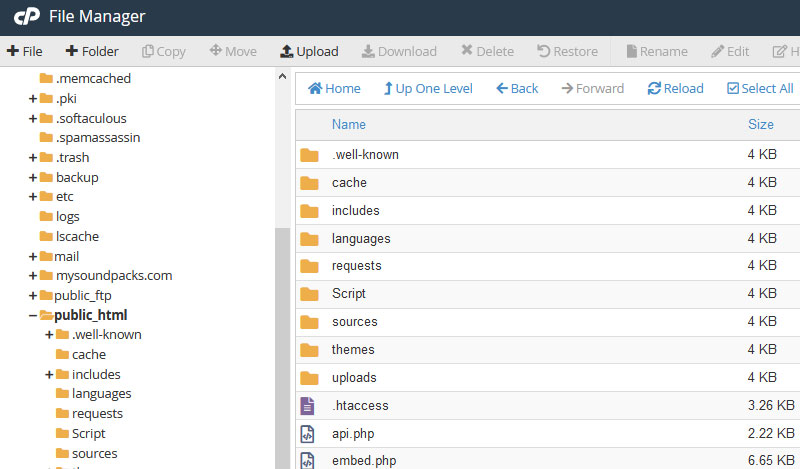Click the tree panel scrollbar thumb

(x=282, y=348)
